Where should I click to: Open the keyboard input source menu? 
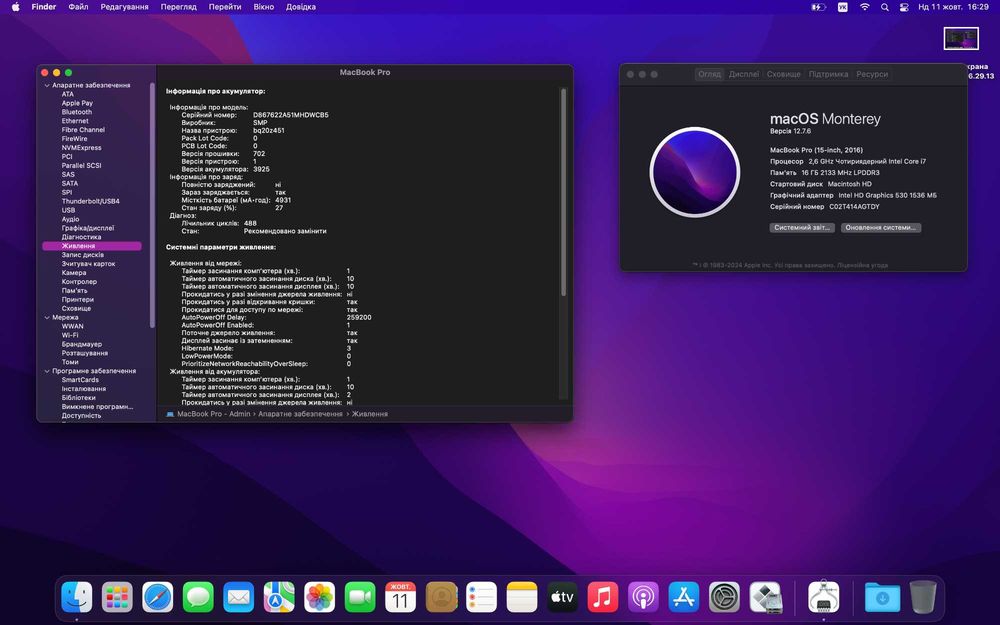842,7
